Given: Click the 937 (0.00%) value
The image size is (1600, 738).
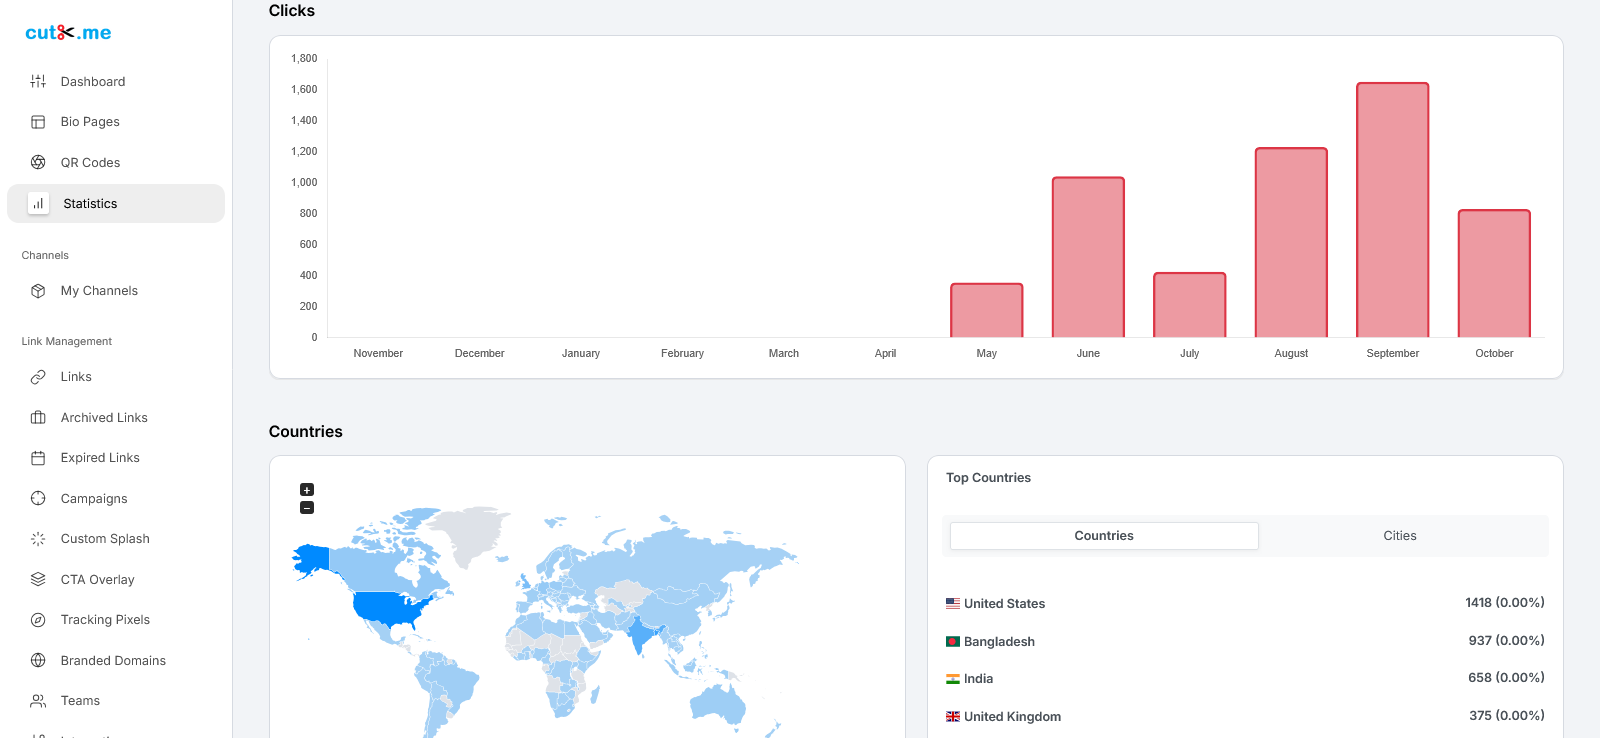Looking at the screenshot, I should point(1506,641).
